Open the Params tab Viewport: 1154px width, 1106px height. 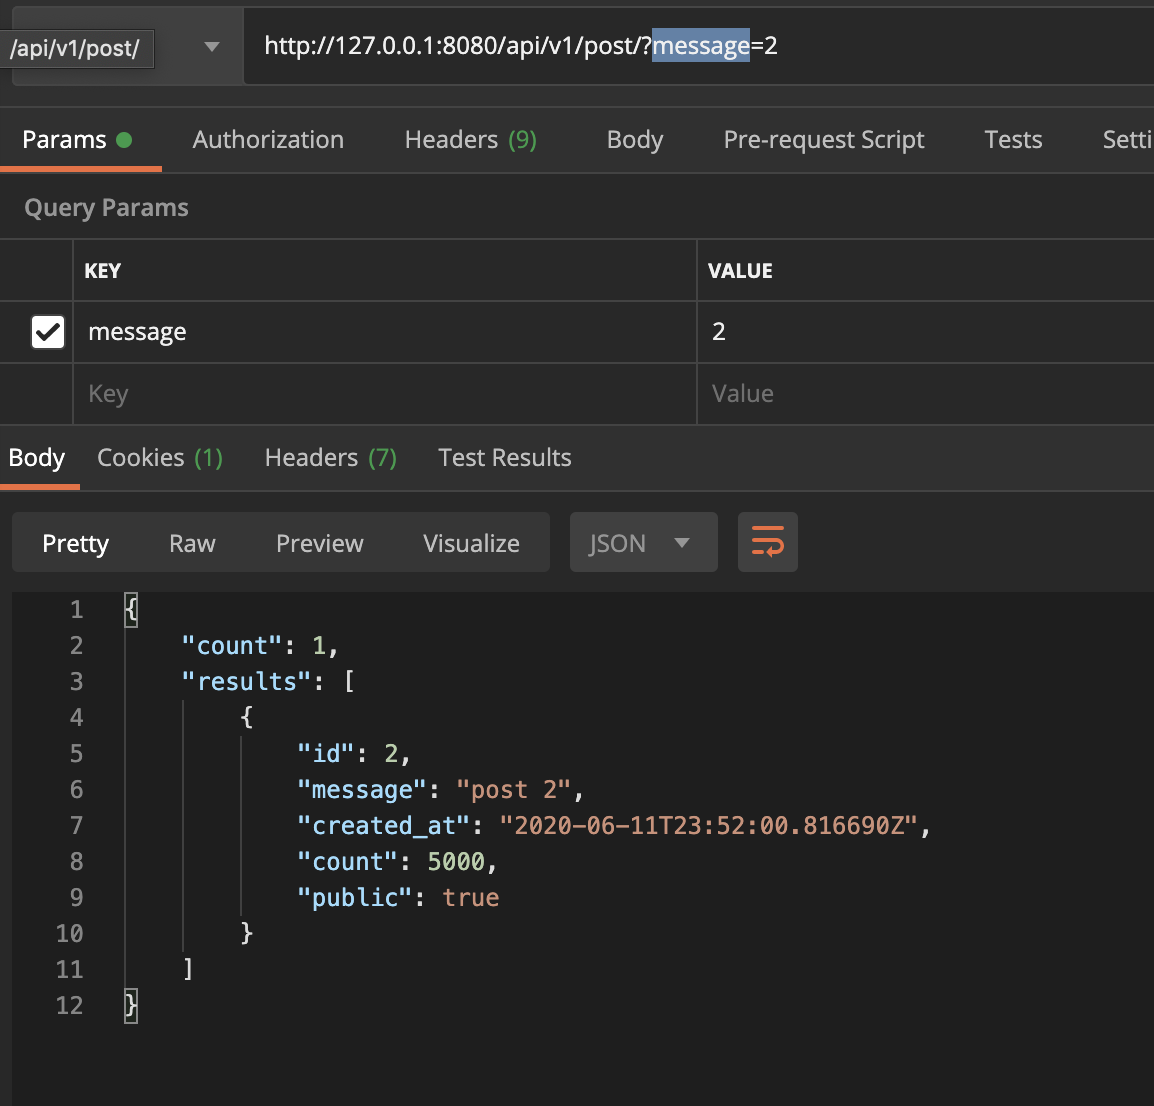coord(77,140)
